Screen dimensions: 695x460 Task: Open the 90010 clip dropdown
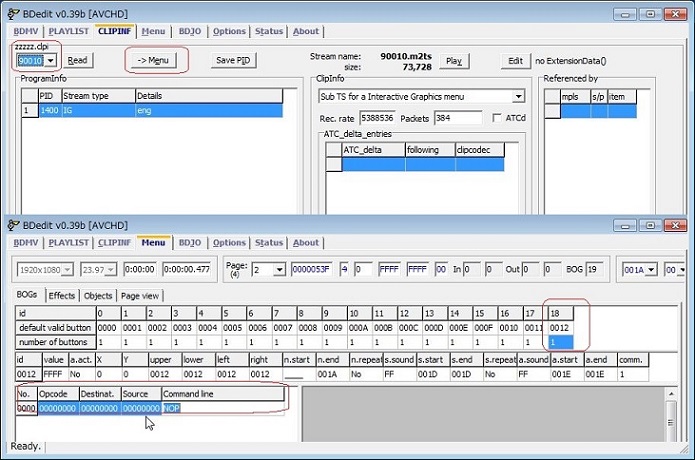point(51,60)
